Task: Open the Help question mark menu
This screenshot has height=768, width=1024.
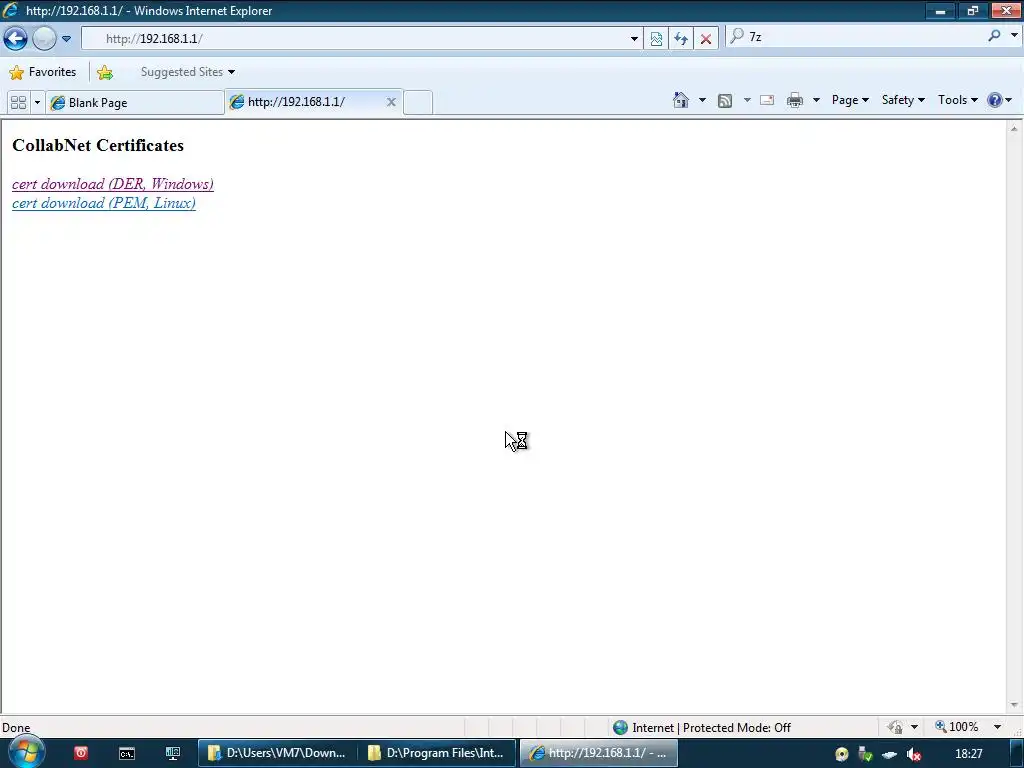Action: [999, 100]
